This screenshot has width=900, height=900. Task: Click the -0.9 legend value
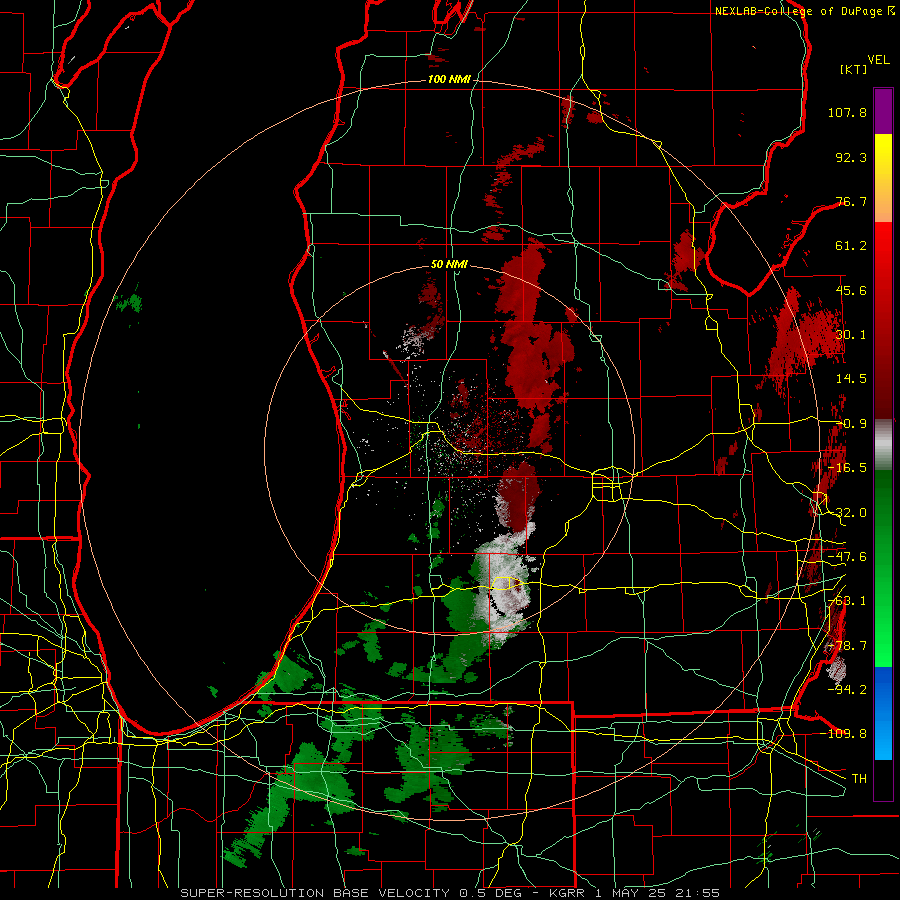click(851, 424)
